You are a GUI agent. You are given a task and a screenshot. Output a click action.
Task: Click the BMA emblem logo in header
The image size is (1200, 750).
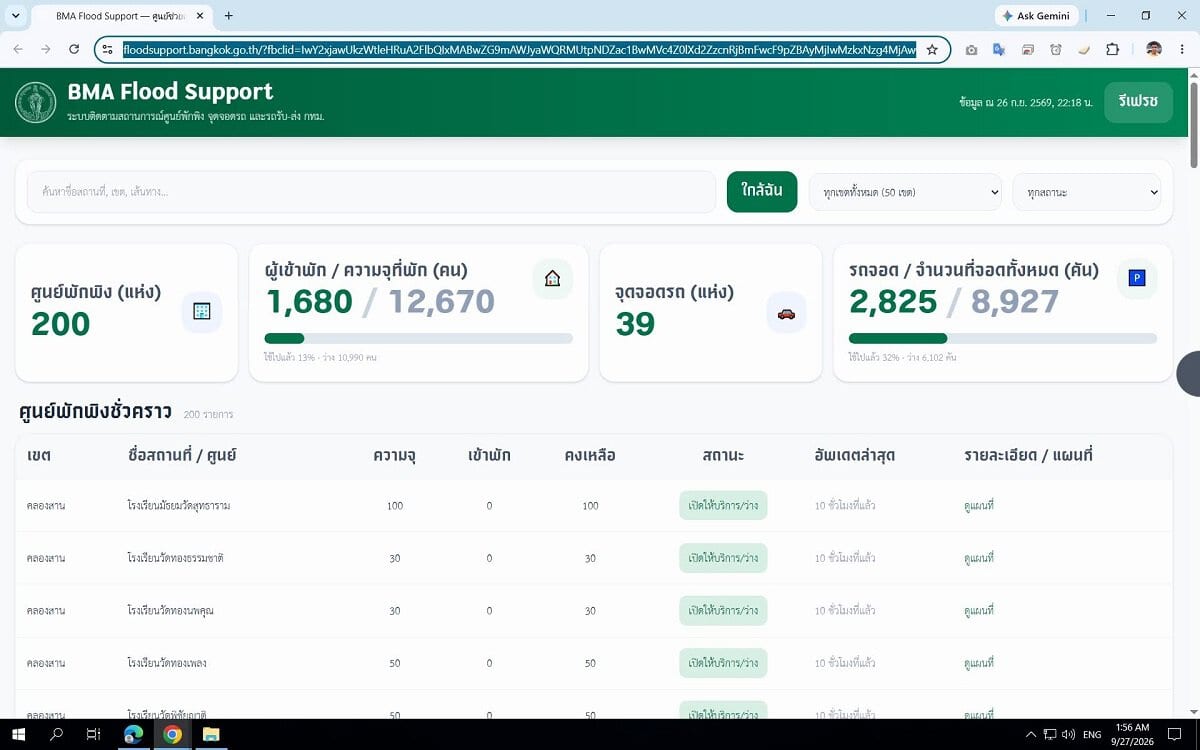pyautogui.click(x=36, y=102)
